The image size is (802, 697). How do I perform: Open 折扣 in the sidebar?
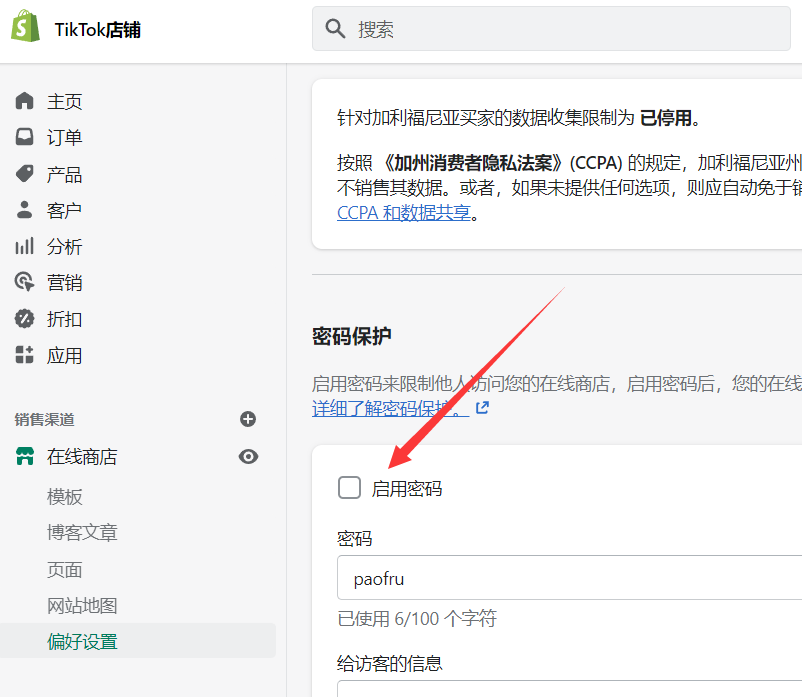pyautogui.click(x=64, y=319)
